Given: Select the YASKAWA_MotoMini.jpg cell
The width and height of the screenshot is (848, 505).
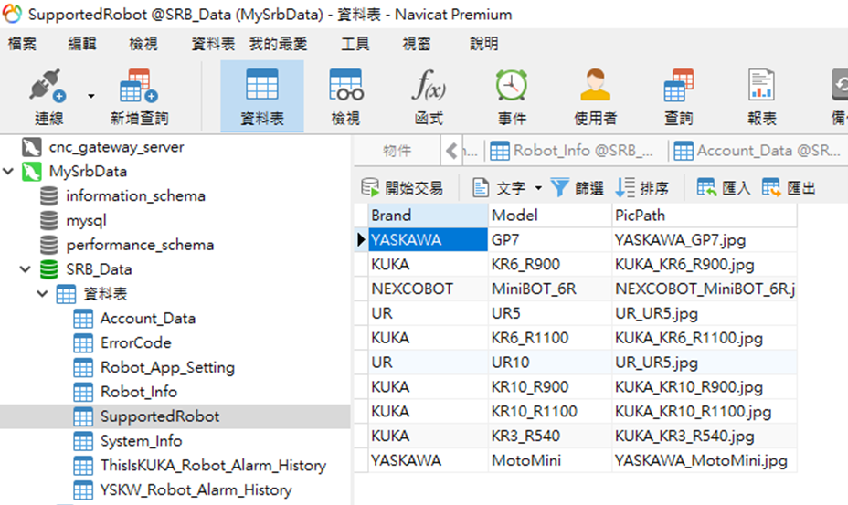Looking at the screenshot, I should click(x=704, y=461).
